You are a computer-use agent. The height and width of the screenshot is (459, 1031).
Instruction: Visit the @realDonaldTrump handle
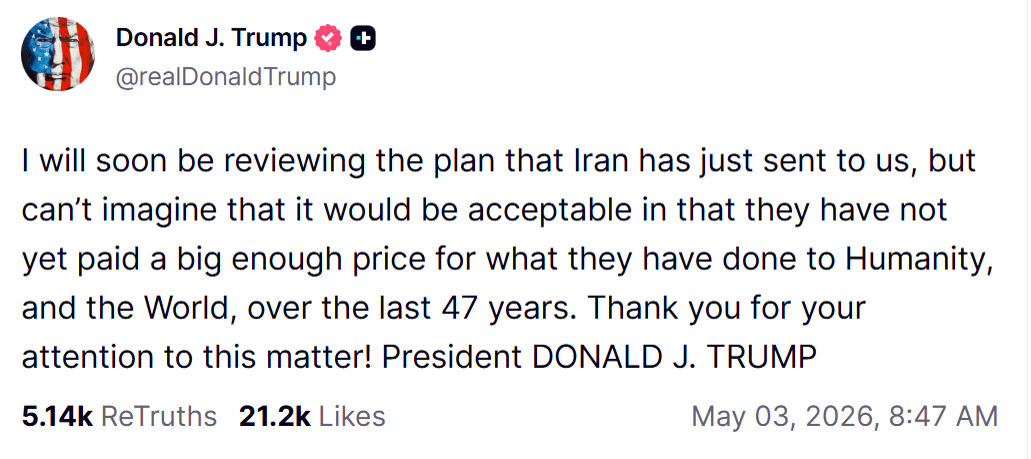226,77
